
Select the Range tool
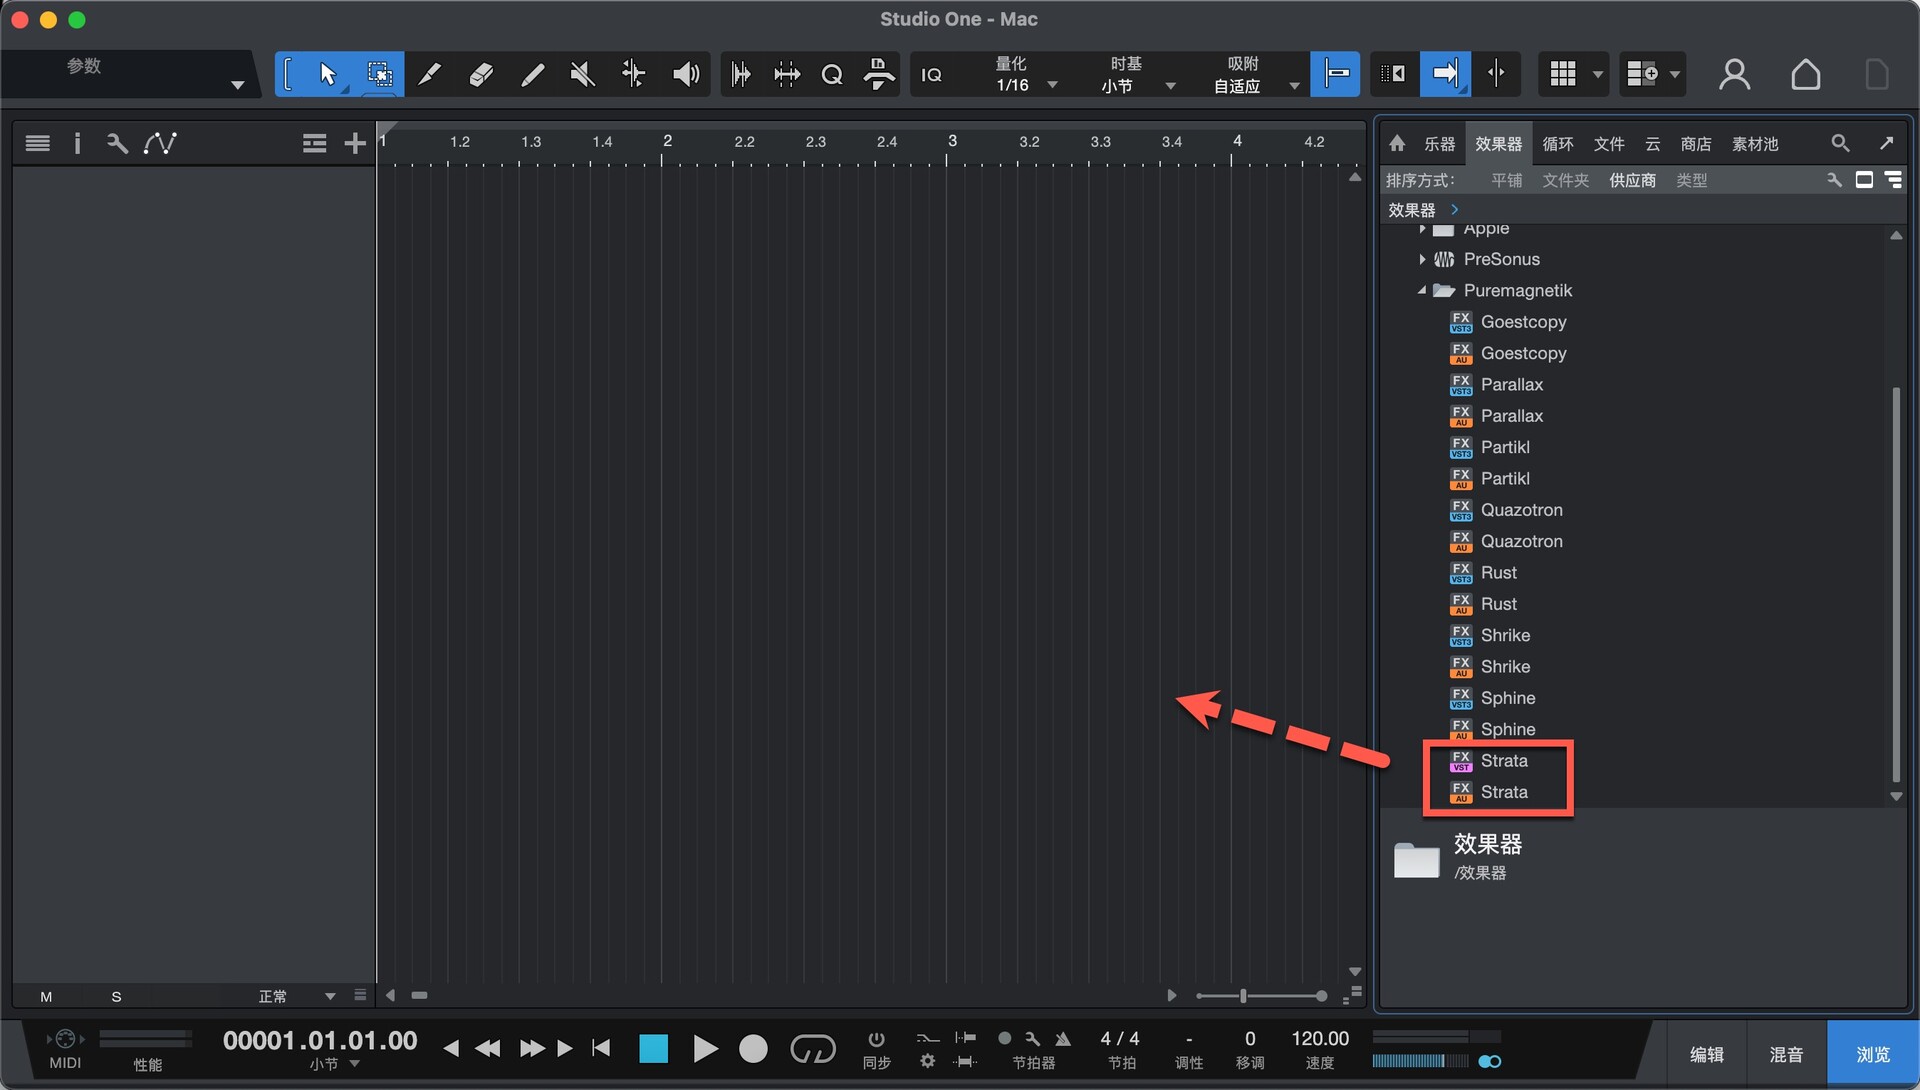coord(379,74)
